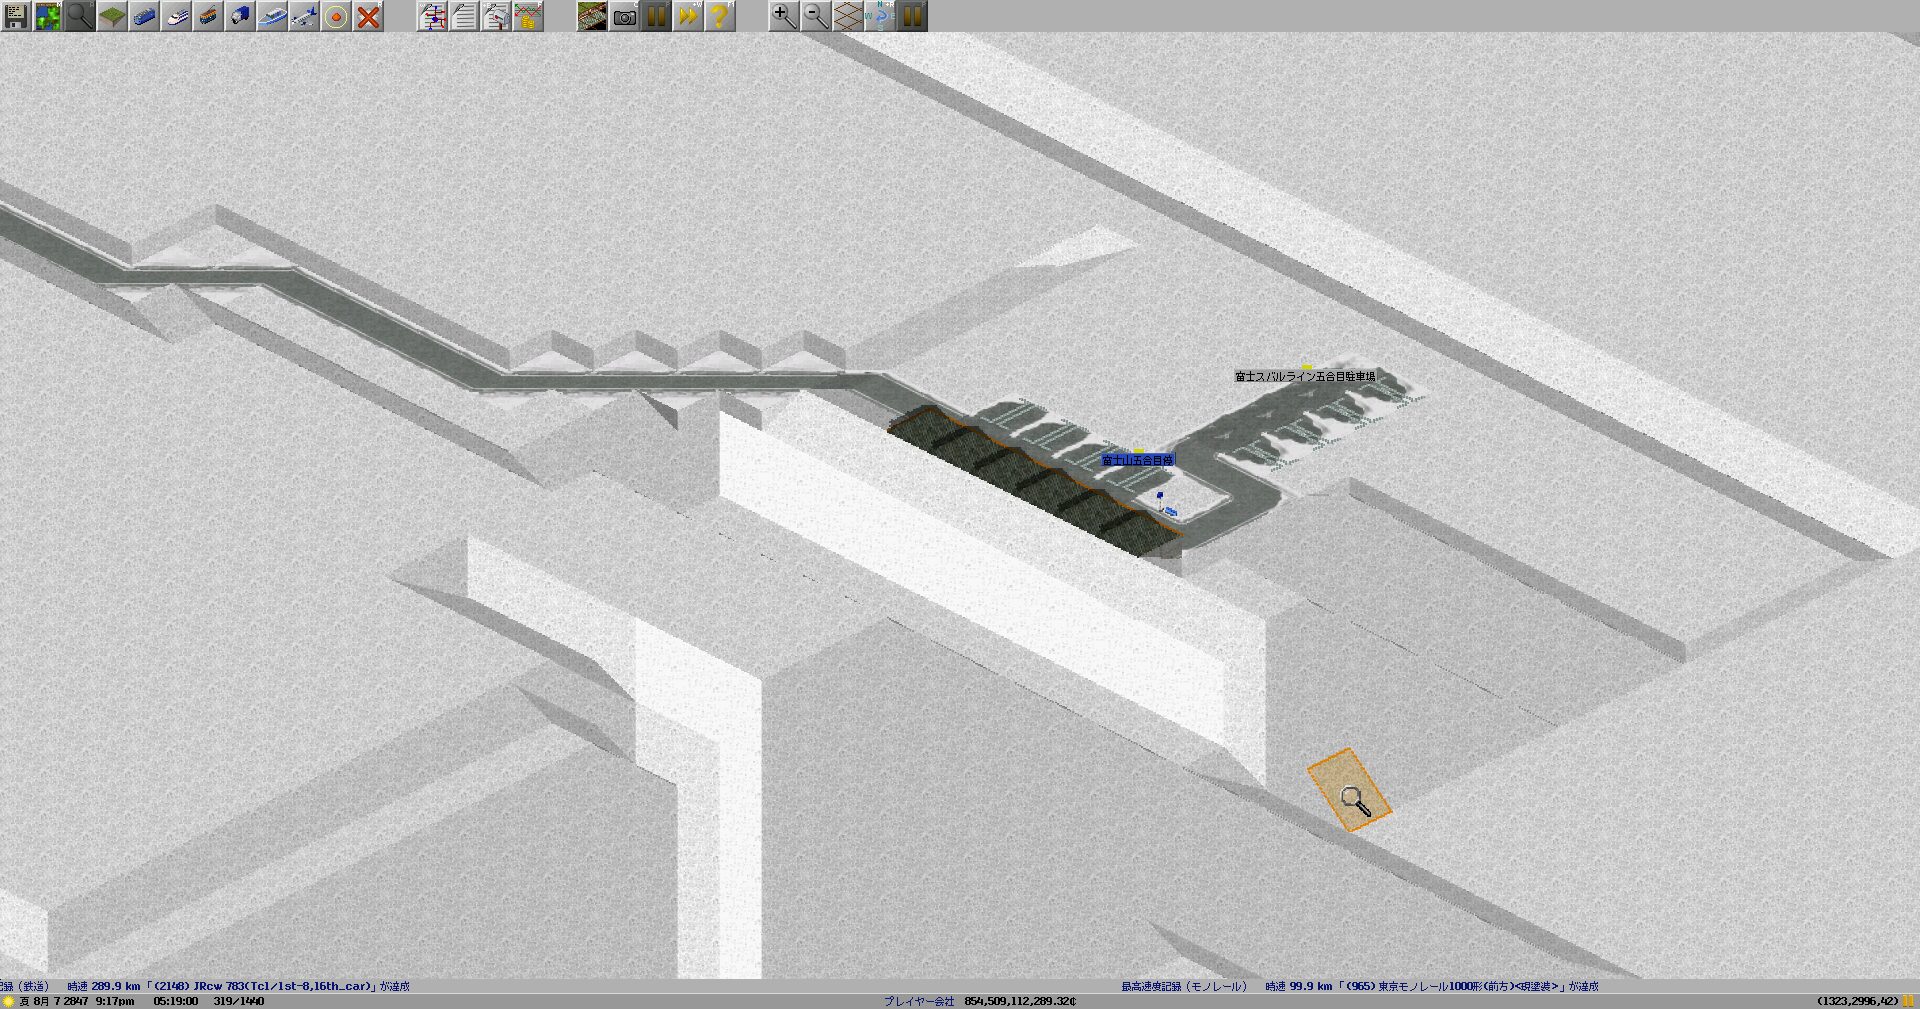Open the road truck tools
Image resolution: width=1920 pixels, height=1009 pixels.
point(240,16)
